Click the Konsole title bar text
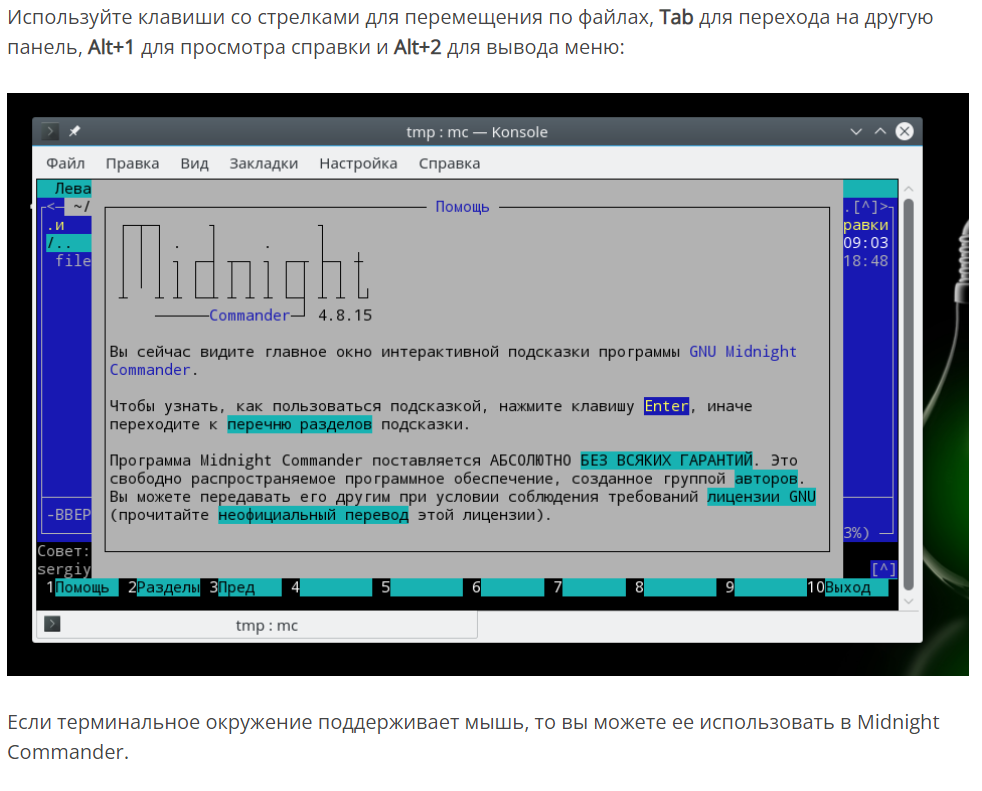The height and width of the screenshot is (791, 982). pos(477,132)
